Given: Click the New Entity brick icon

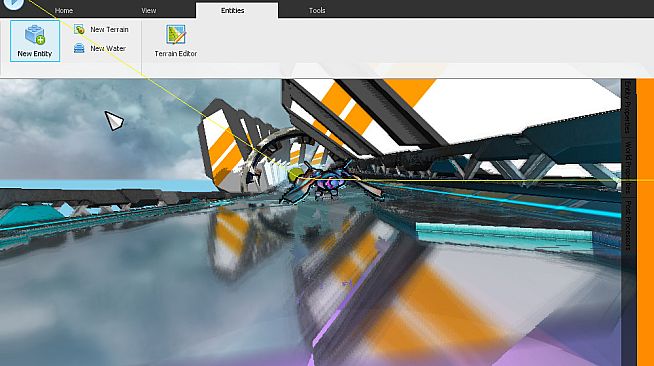Looking at the screenshot, I should [x=35, y=35].
